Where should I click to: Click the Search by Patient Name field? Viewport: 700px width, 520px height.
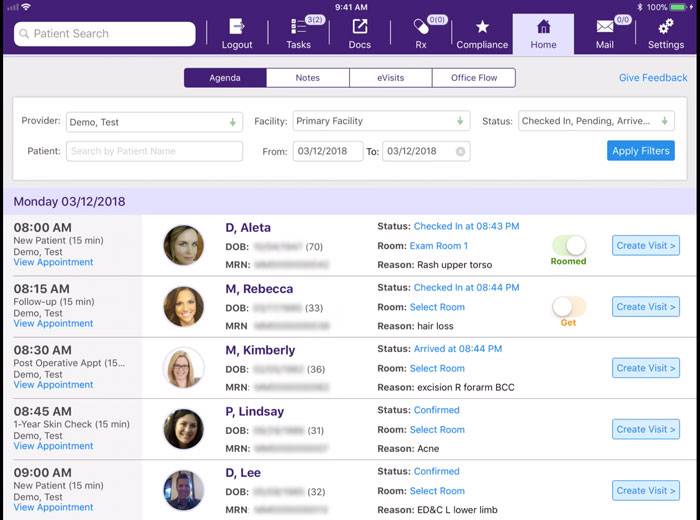pos(154,151)
